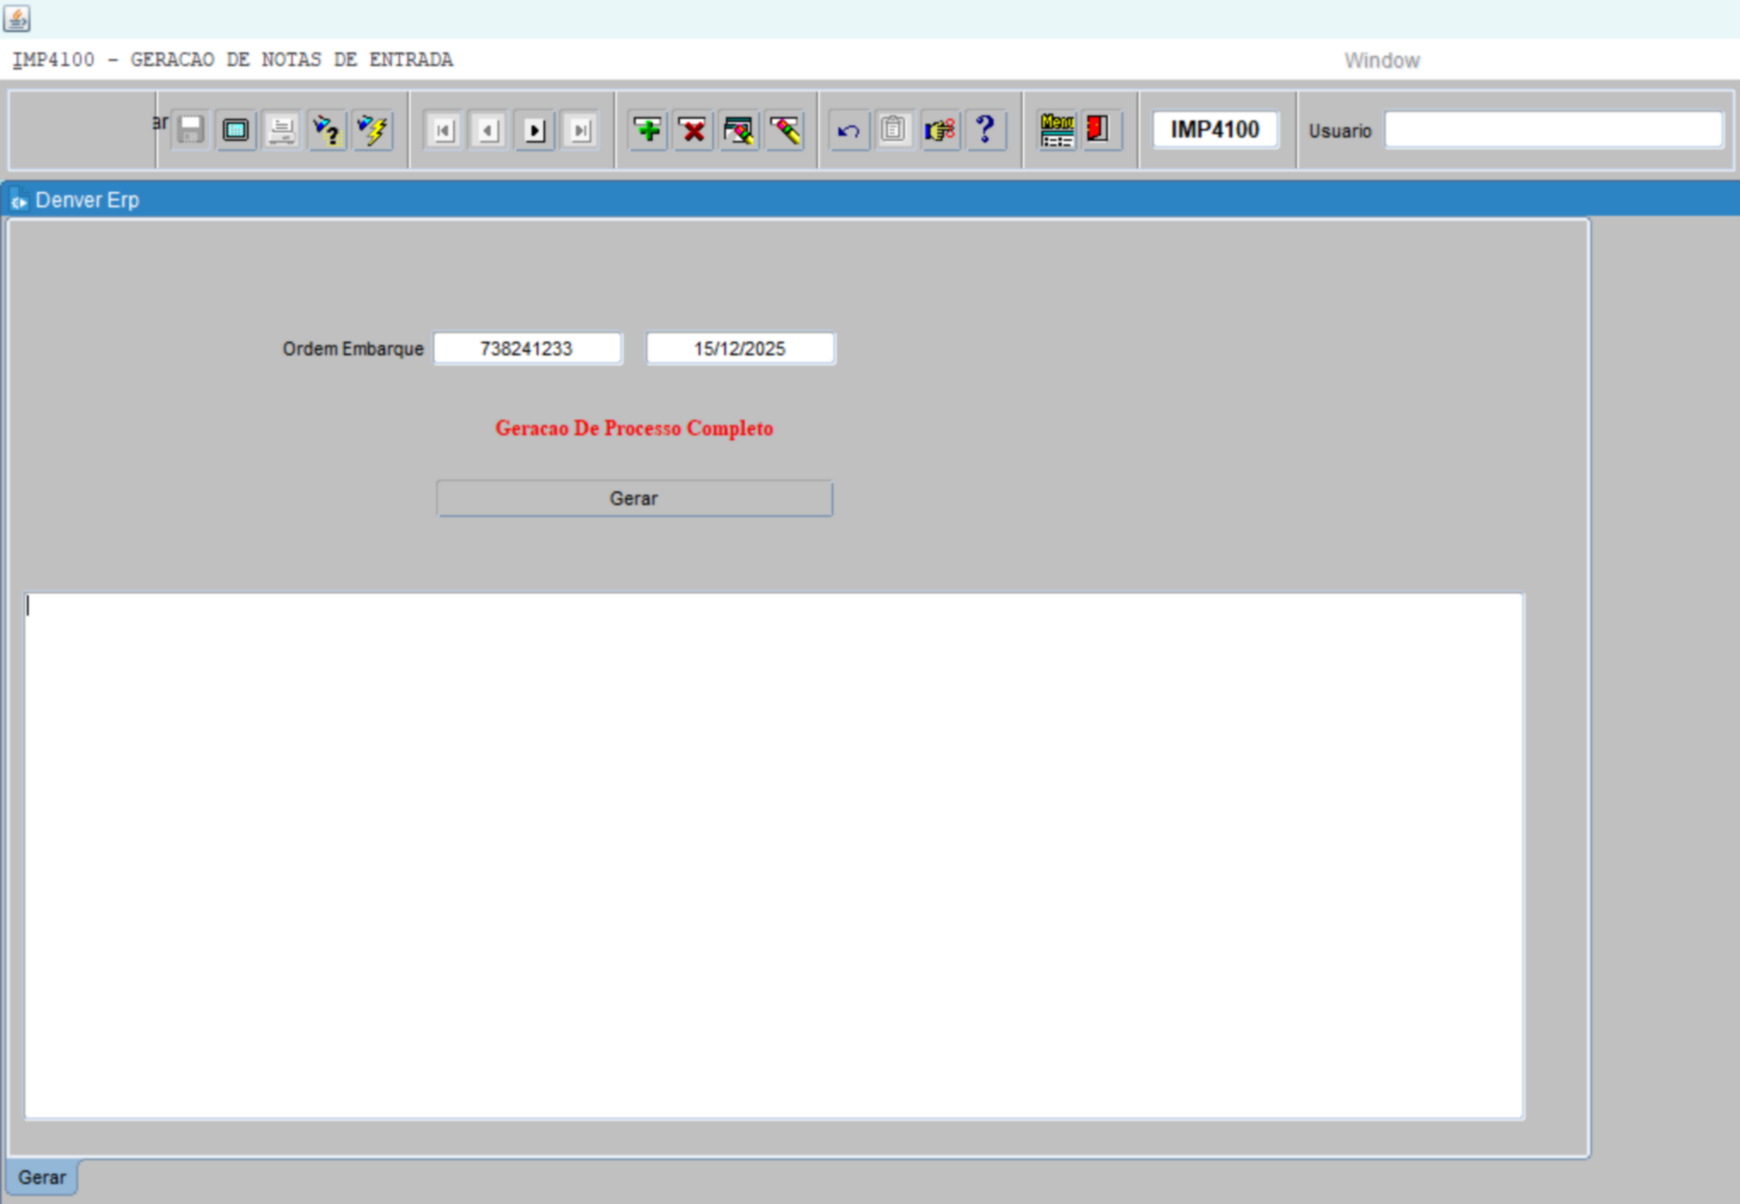Open help with the question mark icon
Screen dimensions: 1740x1204
(985, 130)
